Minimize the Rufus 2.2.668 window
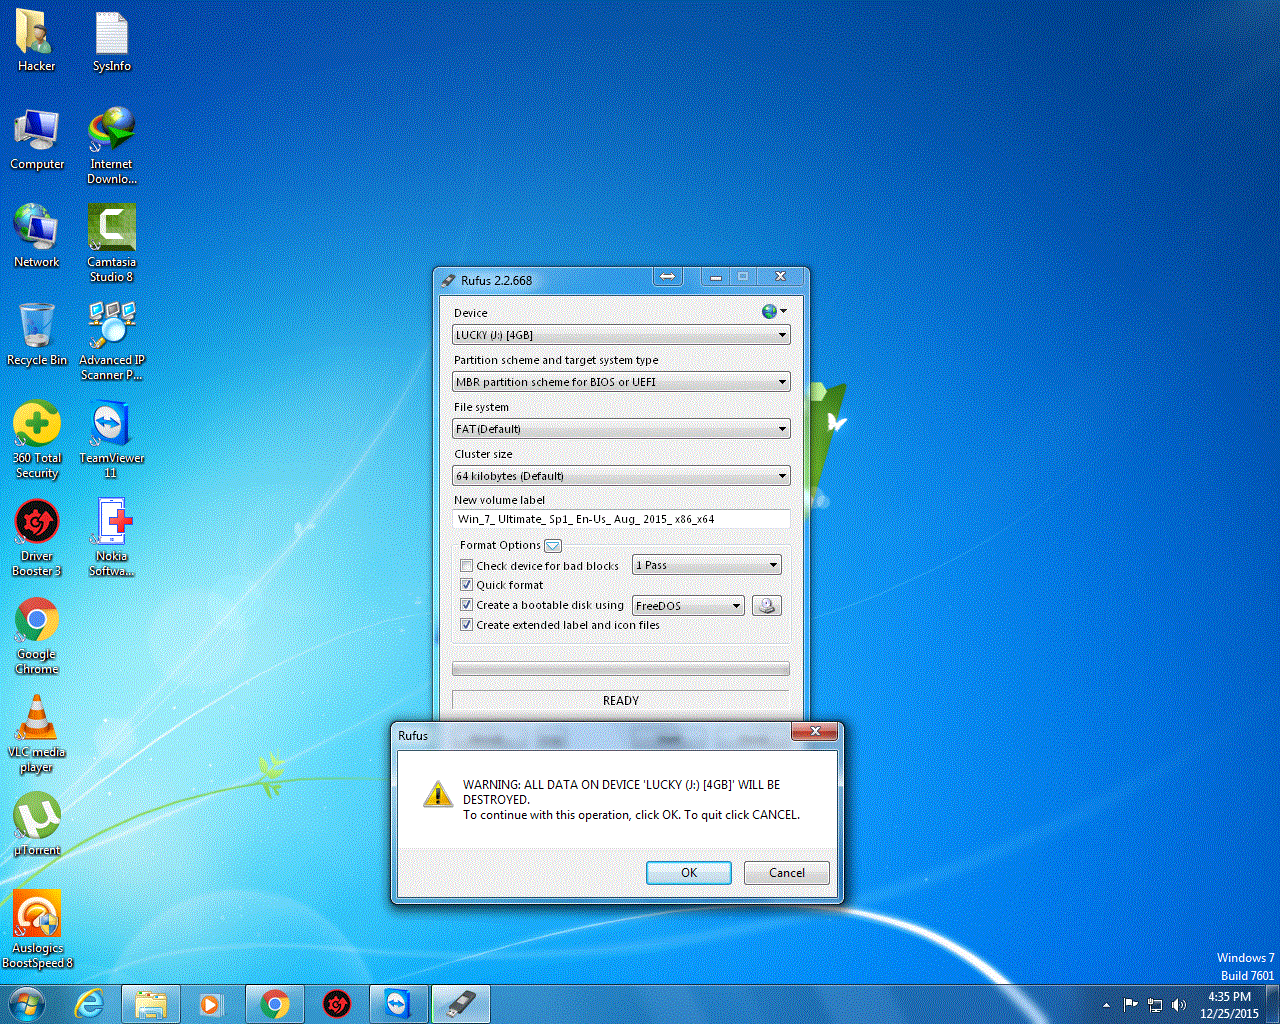This screenshot has height=1024, width=1280. click(x=715, y=277)
